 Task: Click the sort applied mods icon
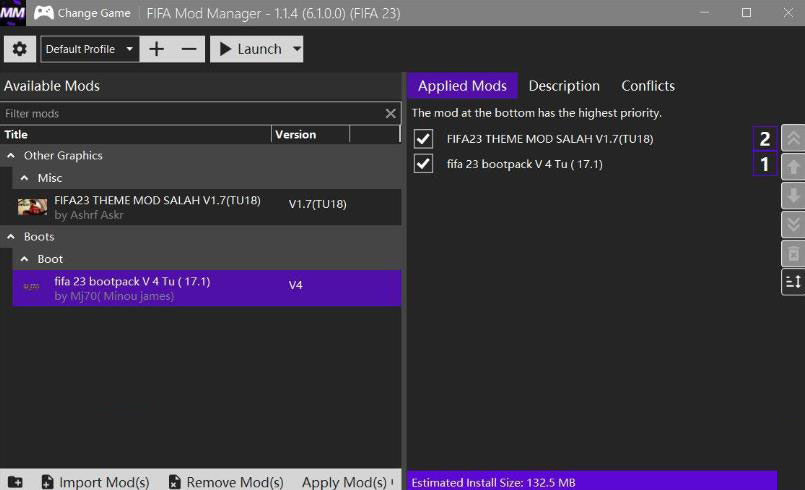pos(793,282)
